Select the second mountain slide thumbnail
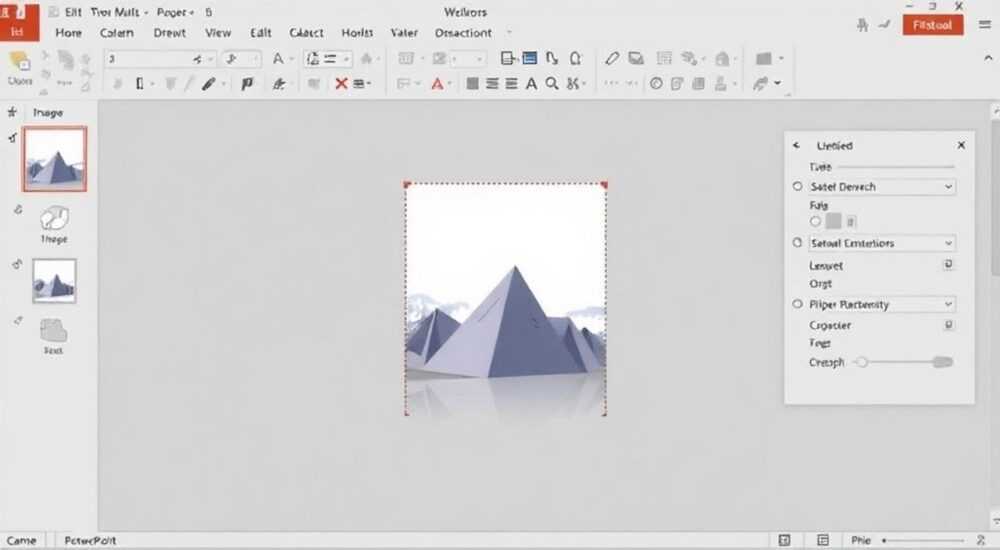The width and height of the screenshot is (1000, 550). click(54, 281)
